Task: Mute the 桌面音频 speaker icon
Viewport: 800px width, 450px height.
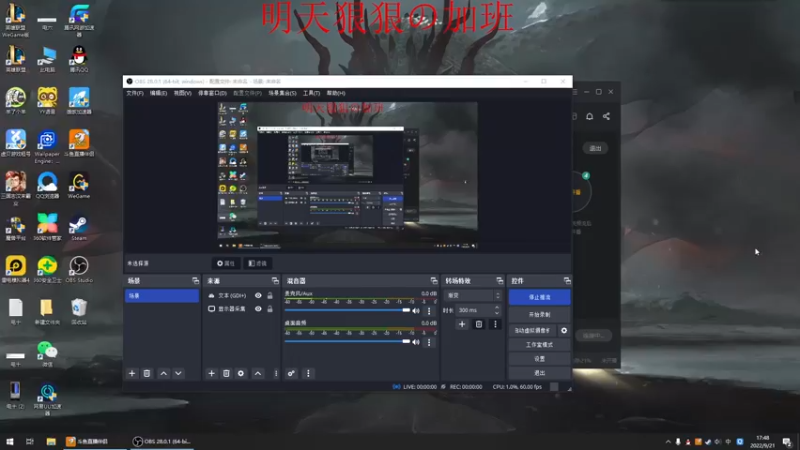Action: [x=416, y=342]
